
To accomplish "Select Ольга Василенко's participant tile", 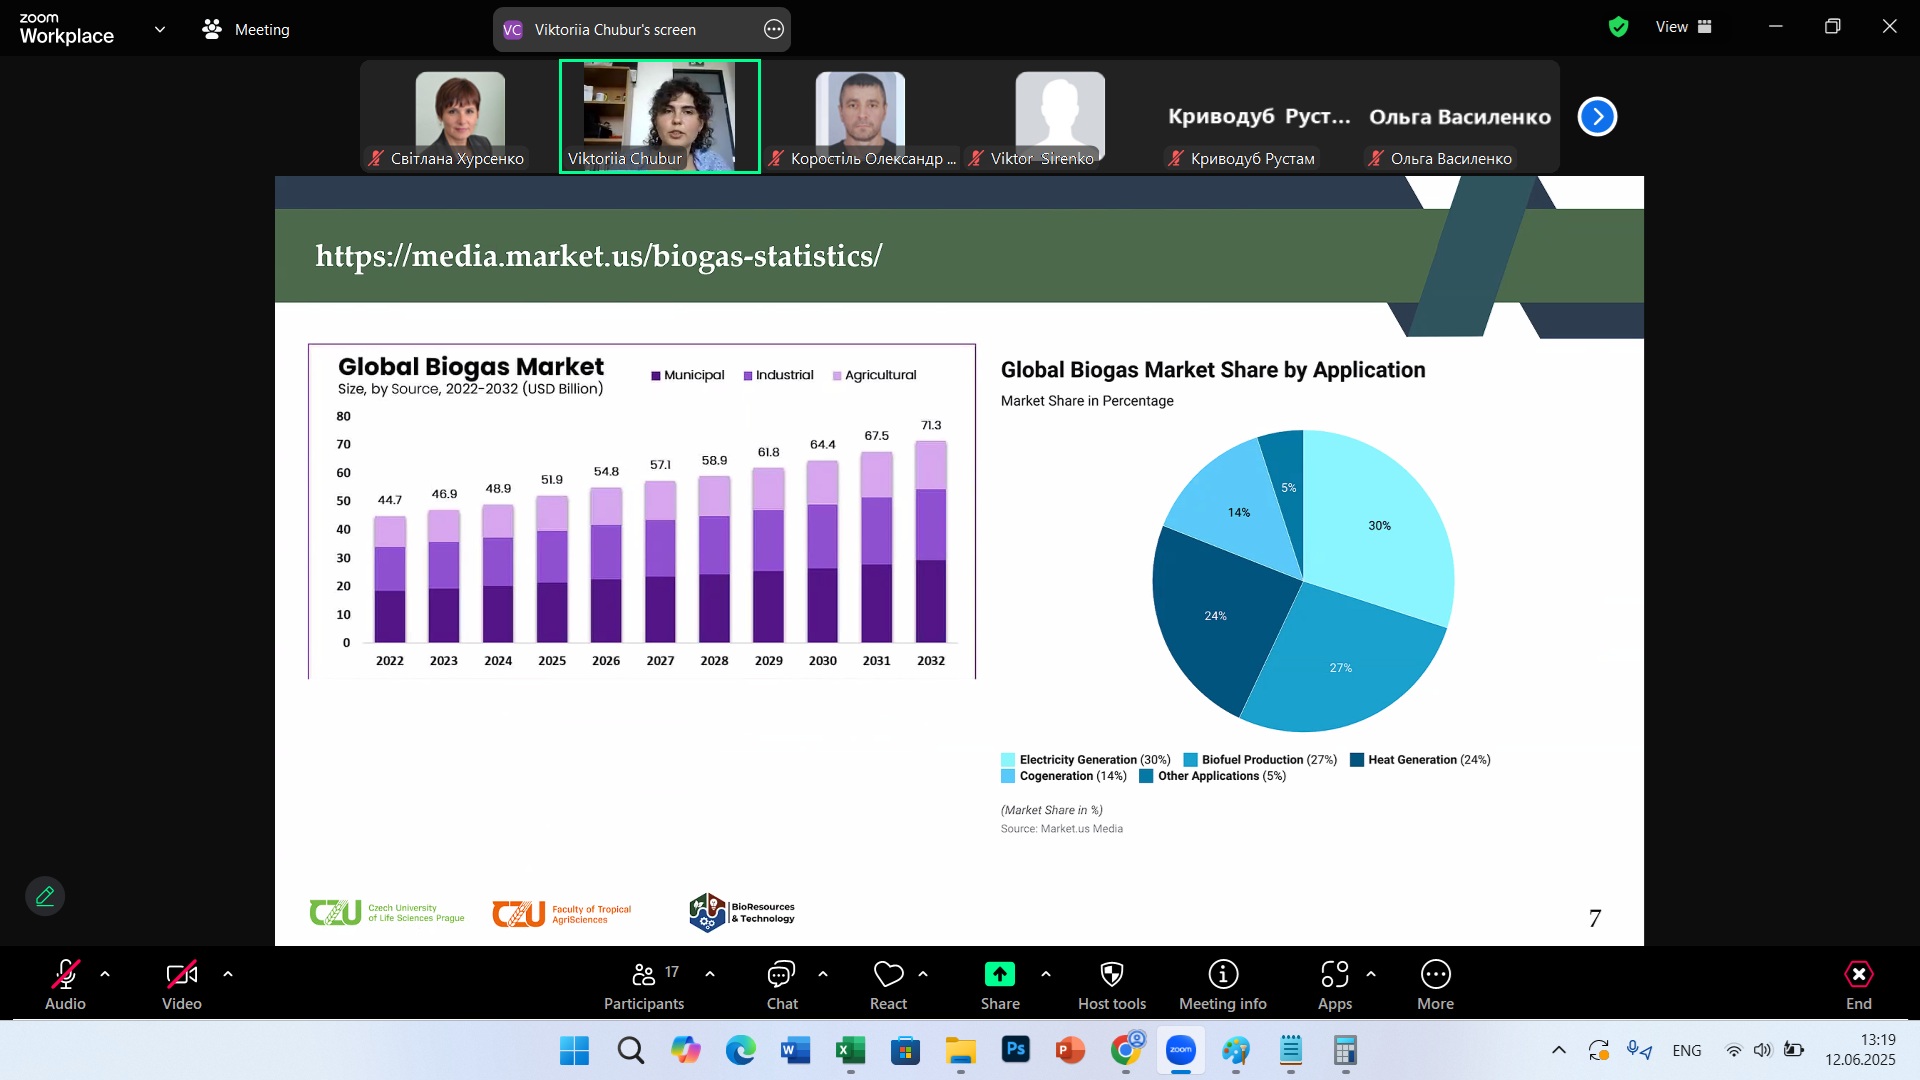I will (x=1460, y=116).
